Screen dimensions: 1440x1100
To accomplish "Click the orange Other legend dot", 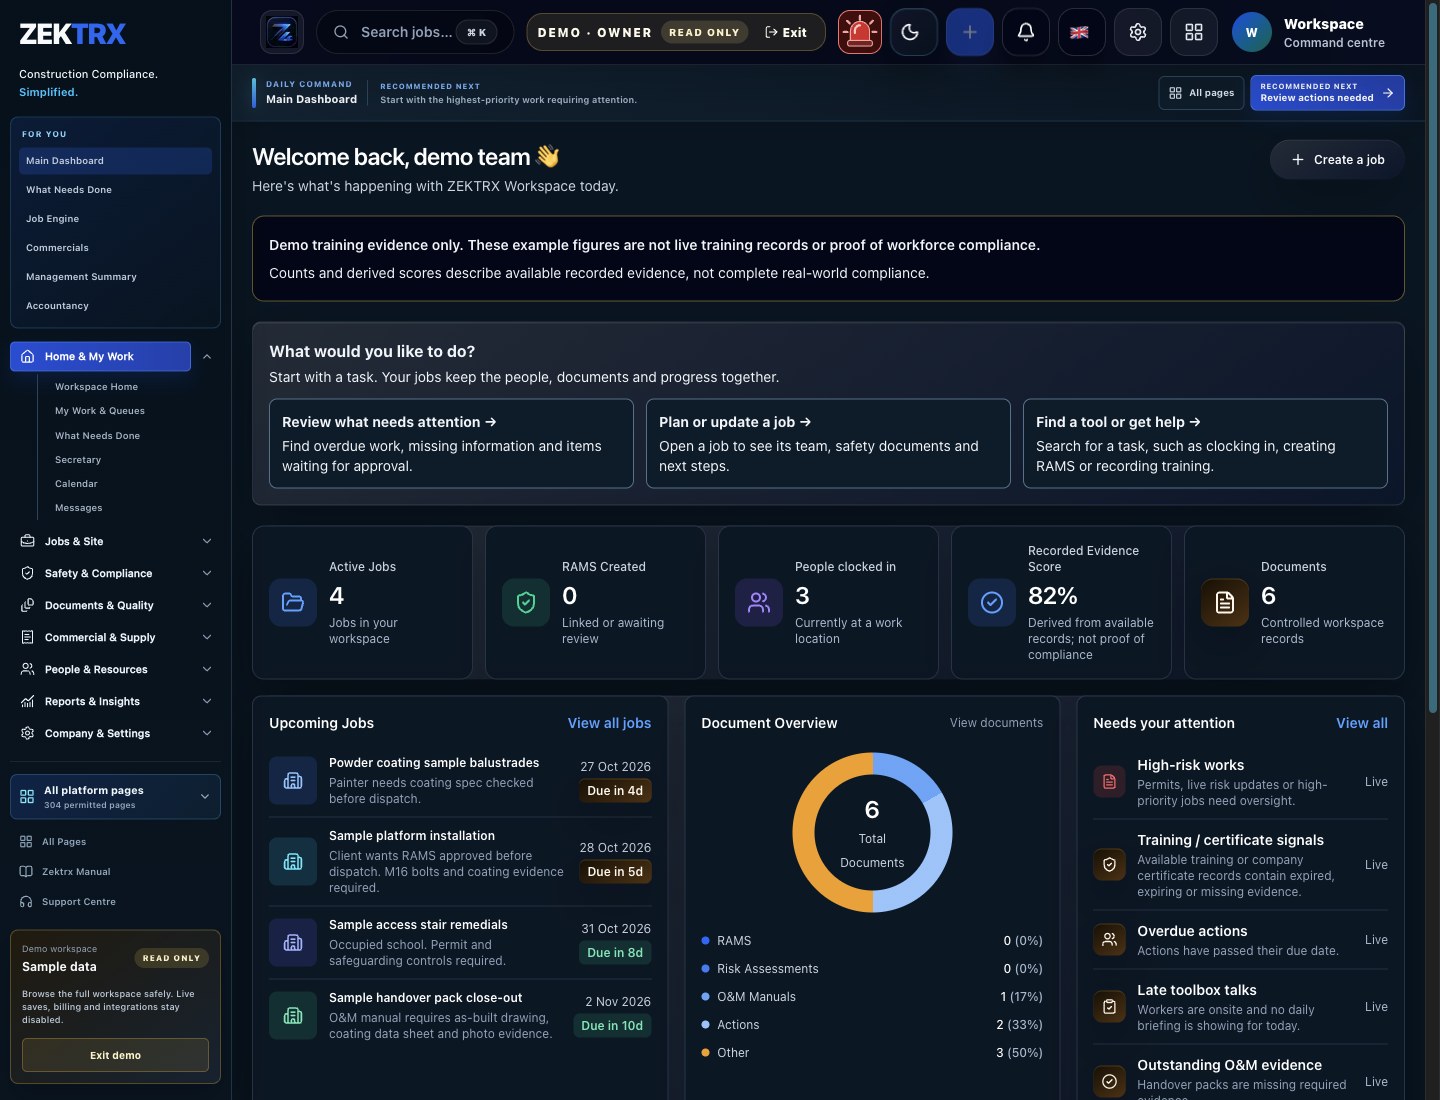I will [x=706, y=1052].
